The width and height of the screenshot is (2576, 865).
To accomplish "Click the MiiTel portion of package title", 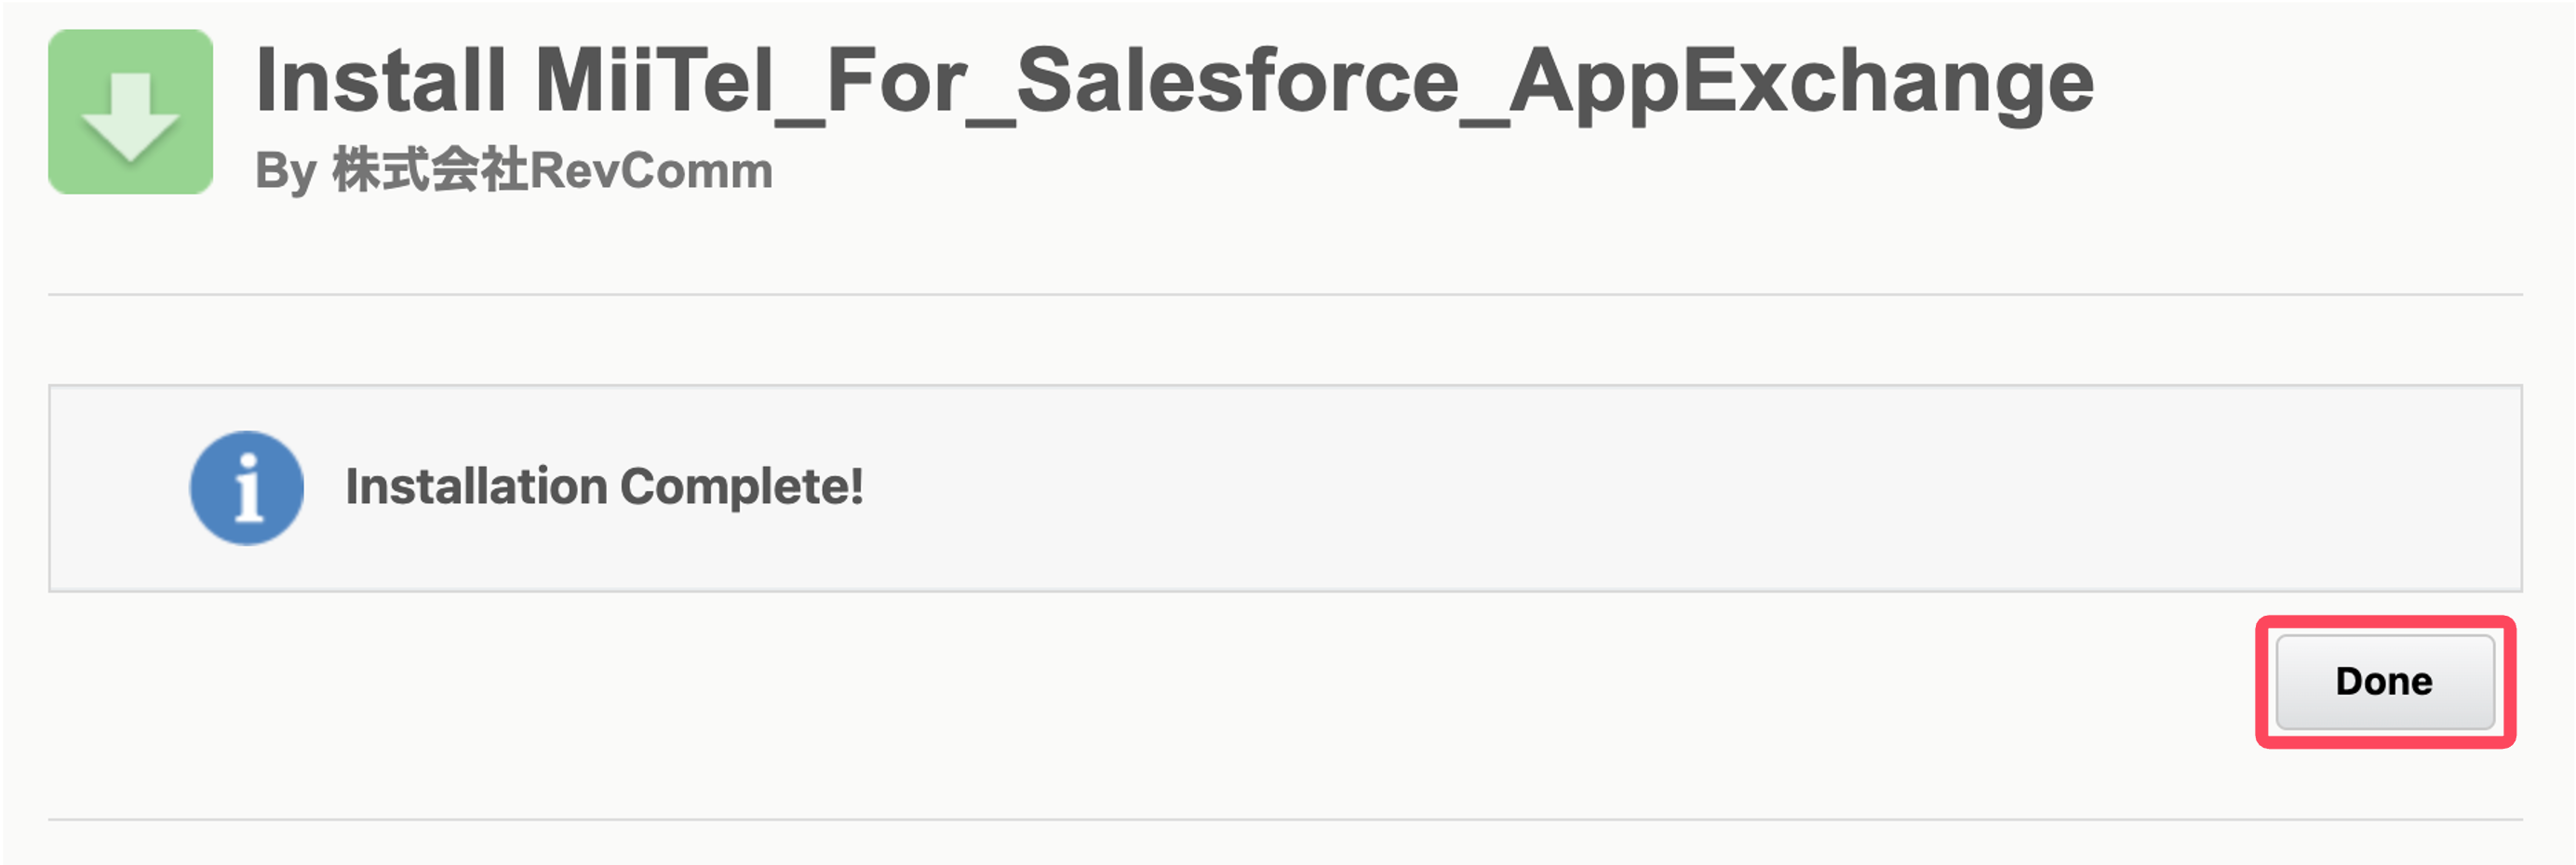I will [x=656, y=80].
